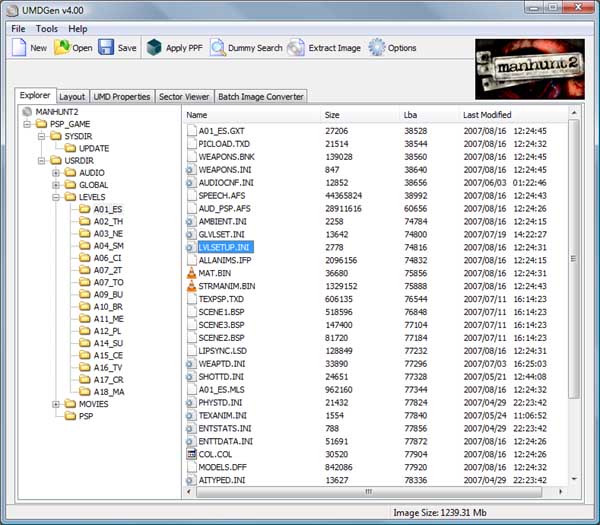
Task: Expand the AUDIO folder node
Action: tap(56, 173)
